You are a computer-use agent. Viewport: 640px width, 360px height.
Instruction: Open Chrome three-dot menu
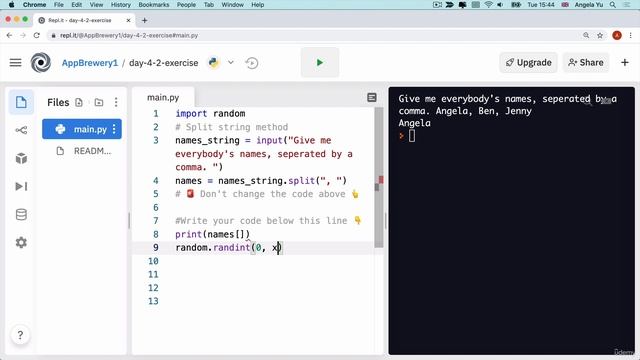click(x=631, y=36)
